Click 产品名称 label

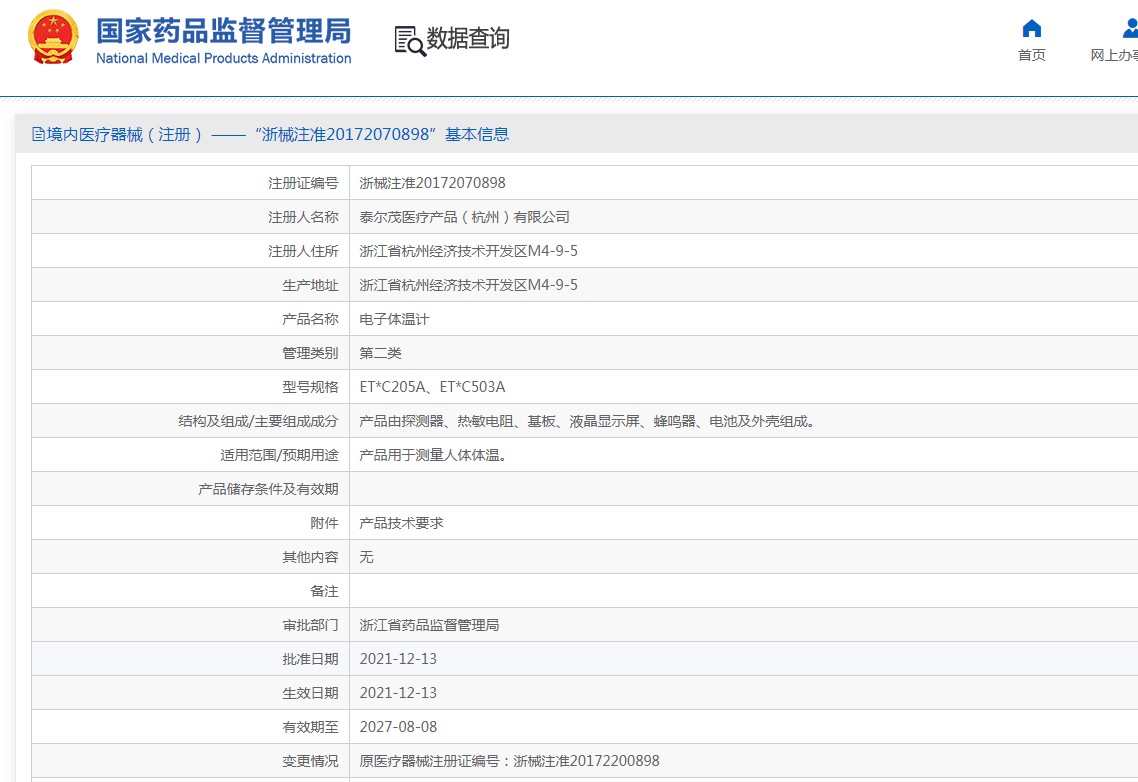tap(311, 319)
